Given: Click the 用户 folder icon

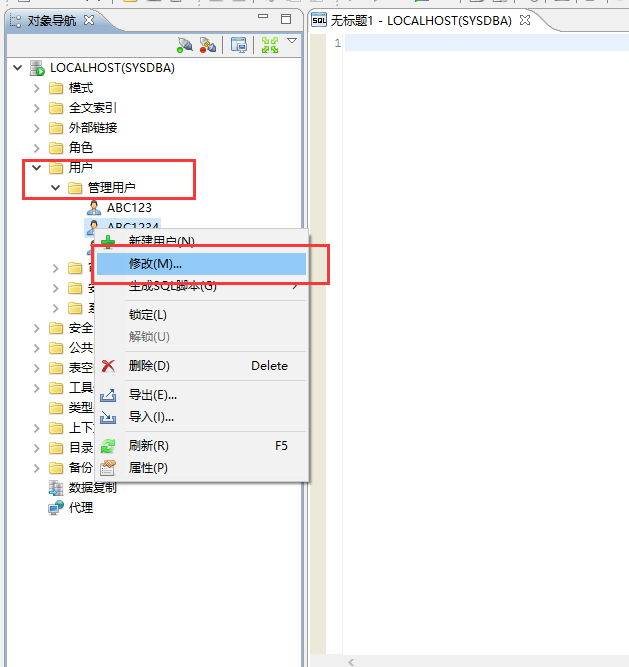Looking at the screenshot, I should [56, 168].
